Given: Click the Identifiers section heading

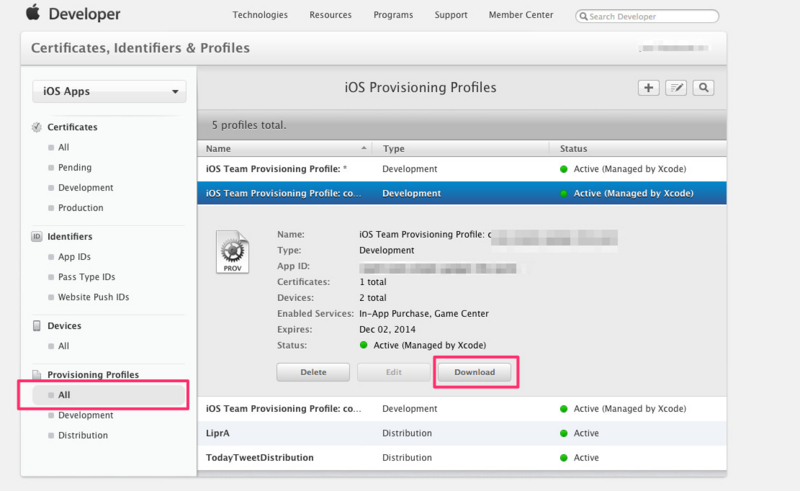Looking at the screenshot, I should pyautogui.click(x=69, y=236).
